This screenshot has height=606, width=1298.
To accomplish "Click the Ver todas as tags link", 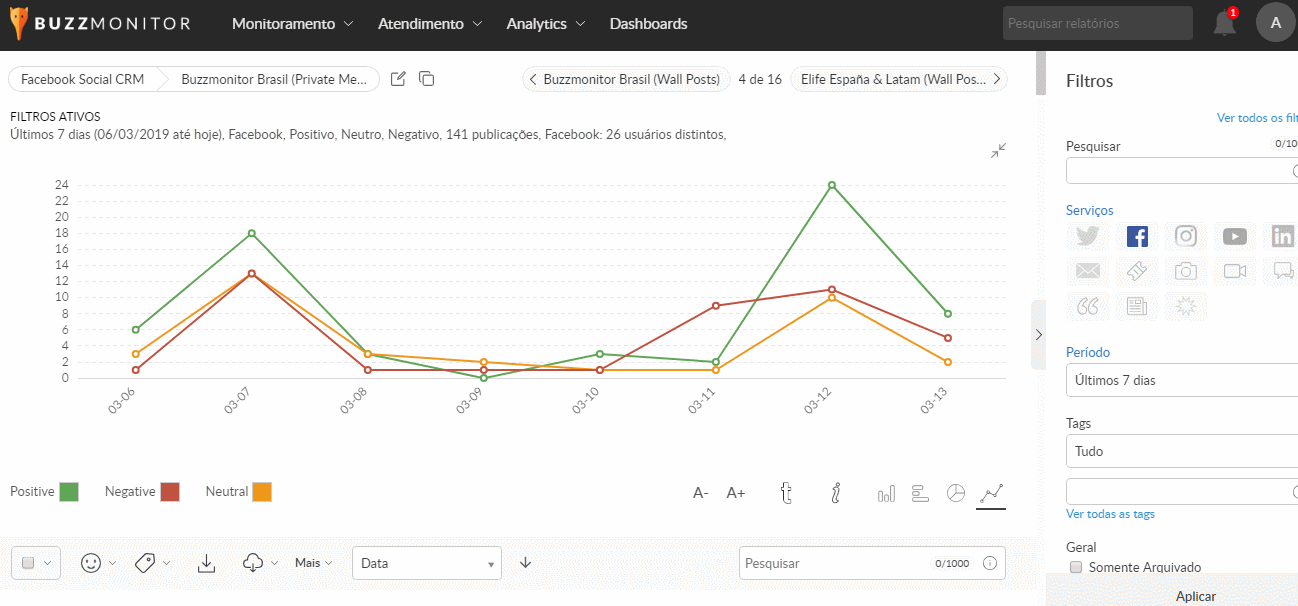I will click(1110, 514).
